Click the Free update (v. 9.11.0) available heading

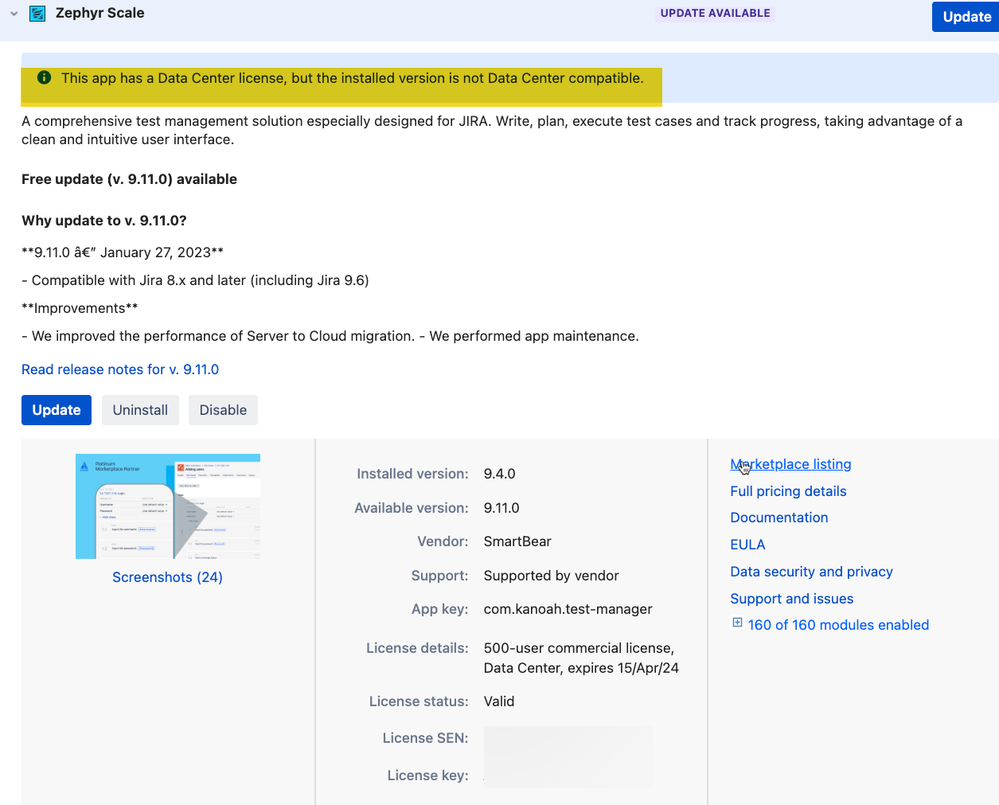pos(129,180)
